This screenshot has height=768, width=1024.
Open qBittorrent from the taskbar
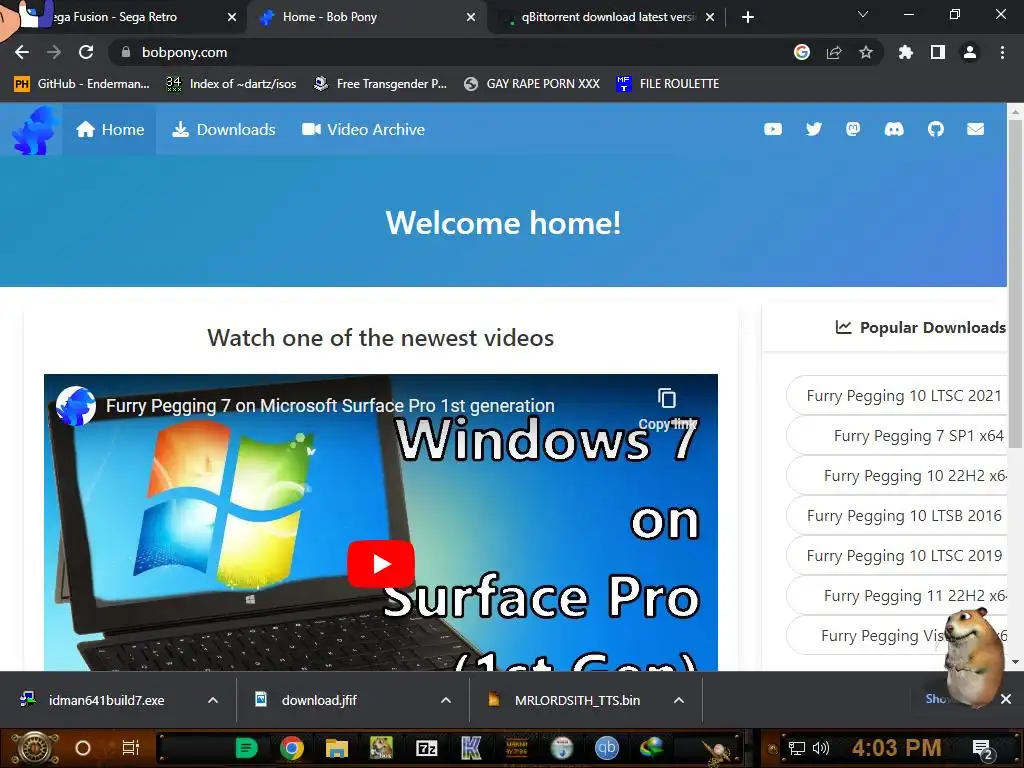(607, 748)
